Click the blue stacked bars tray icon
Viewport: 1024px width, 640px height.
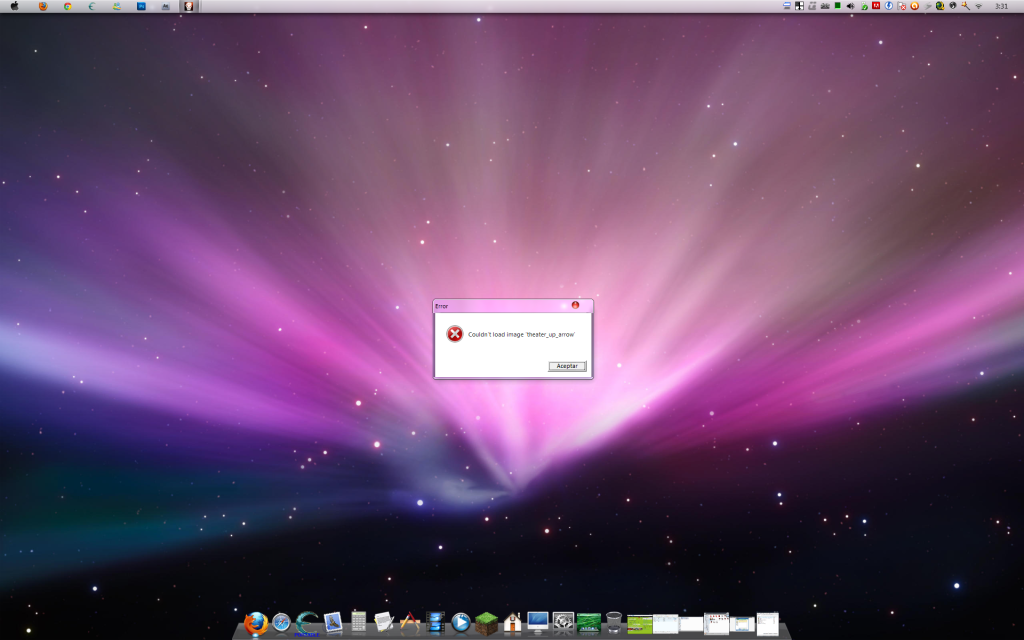[787, 6]
